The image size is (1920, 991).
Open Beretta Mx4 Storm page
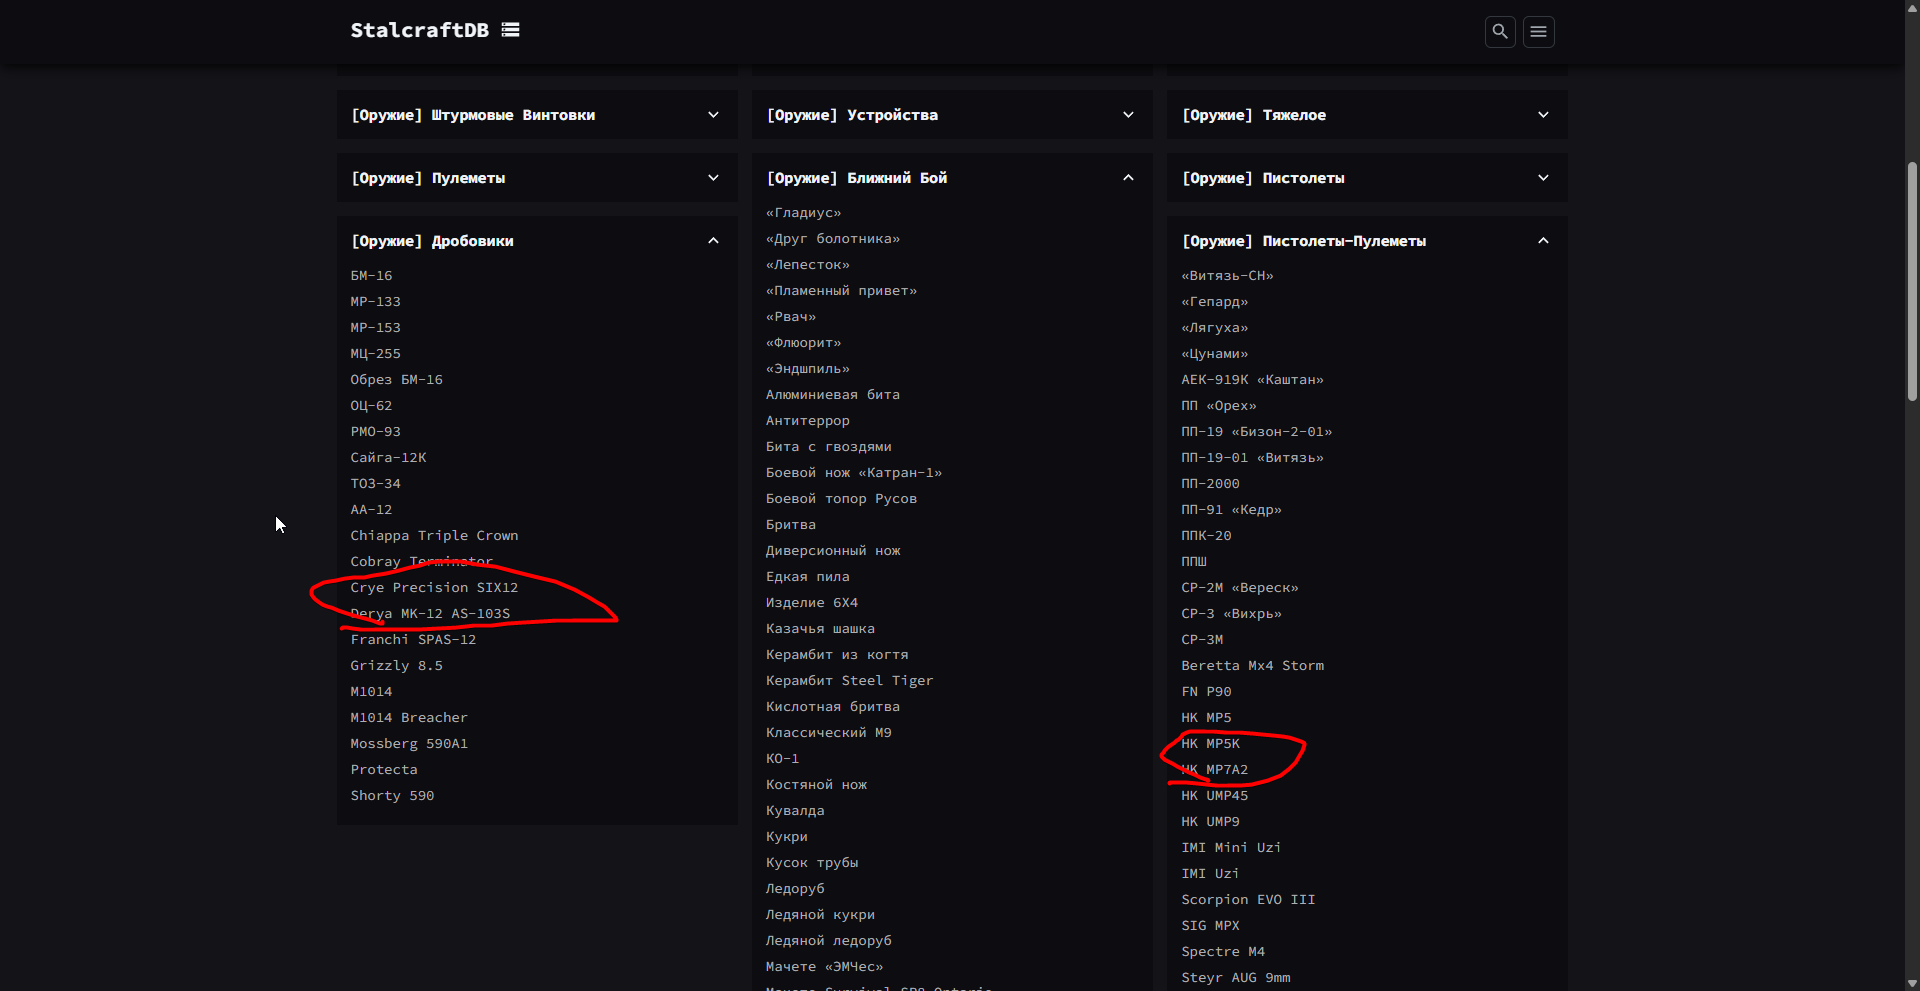tap(1252, 665)
